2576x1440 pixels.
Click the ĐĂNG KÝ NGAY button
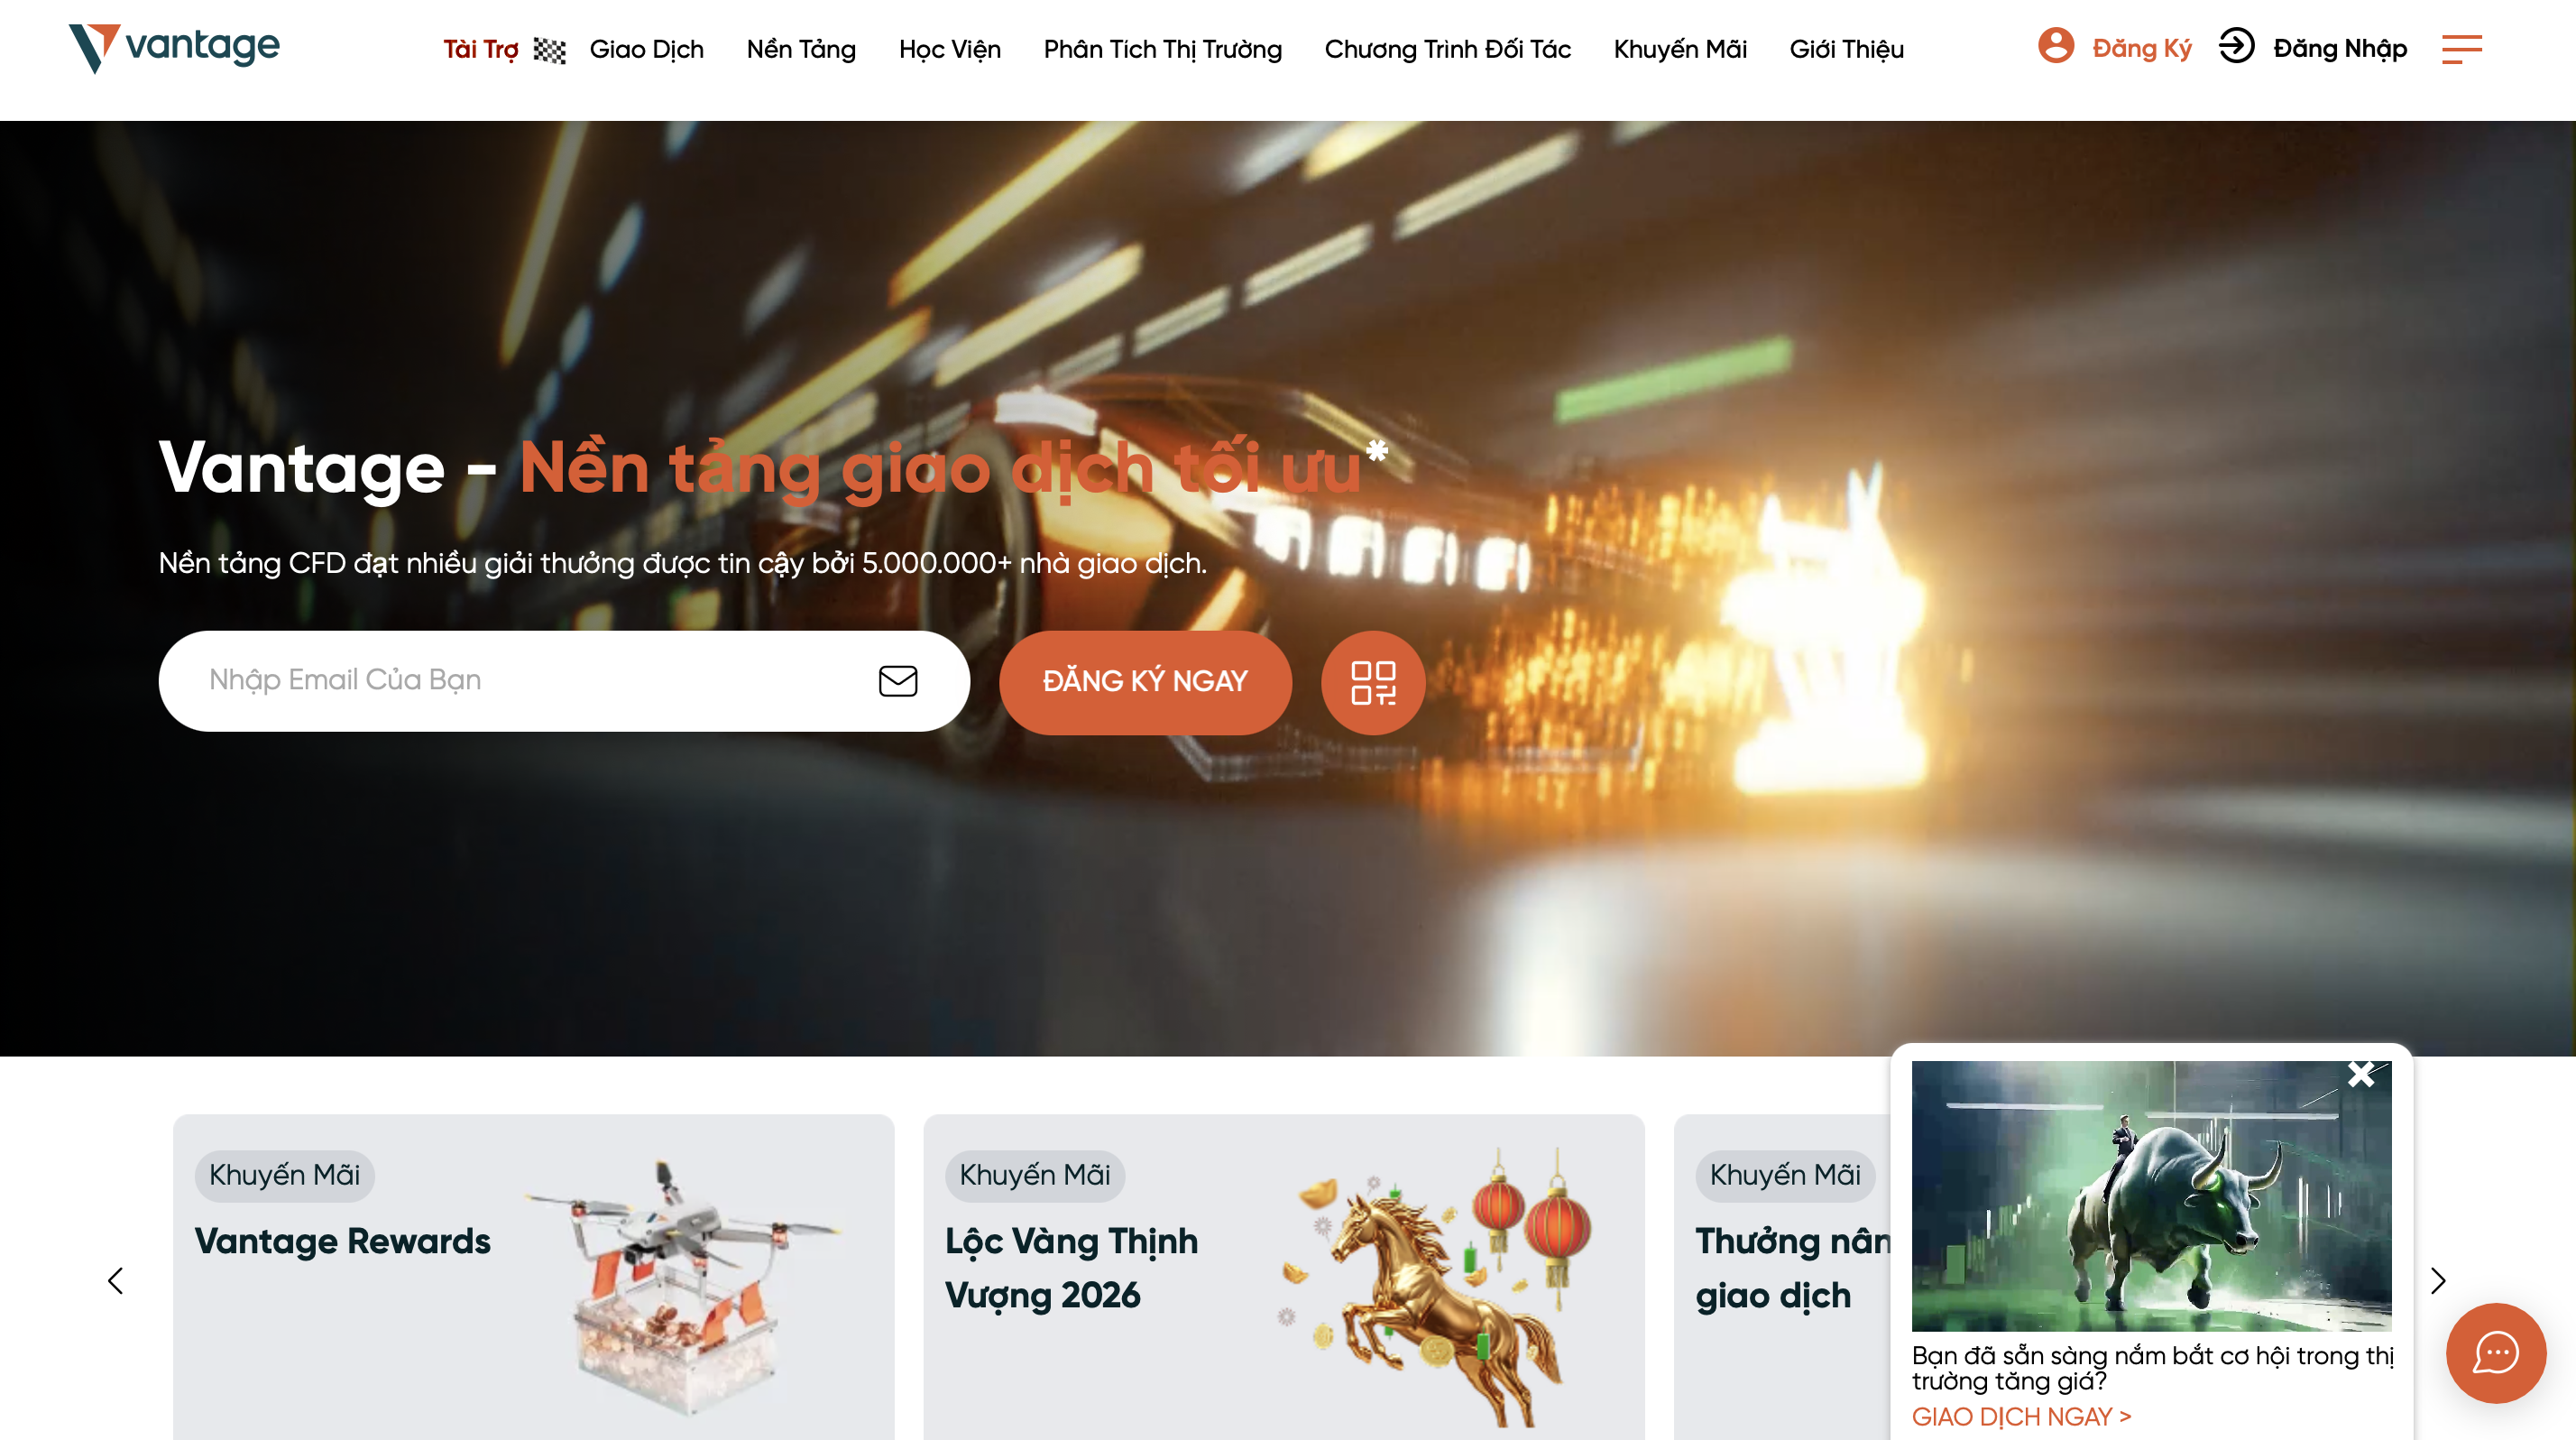(1145, 682)
